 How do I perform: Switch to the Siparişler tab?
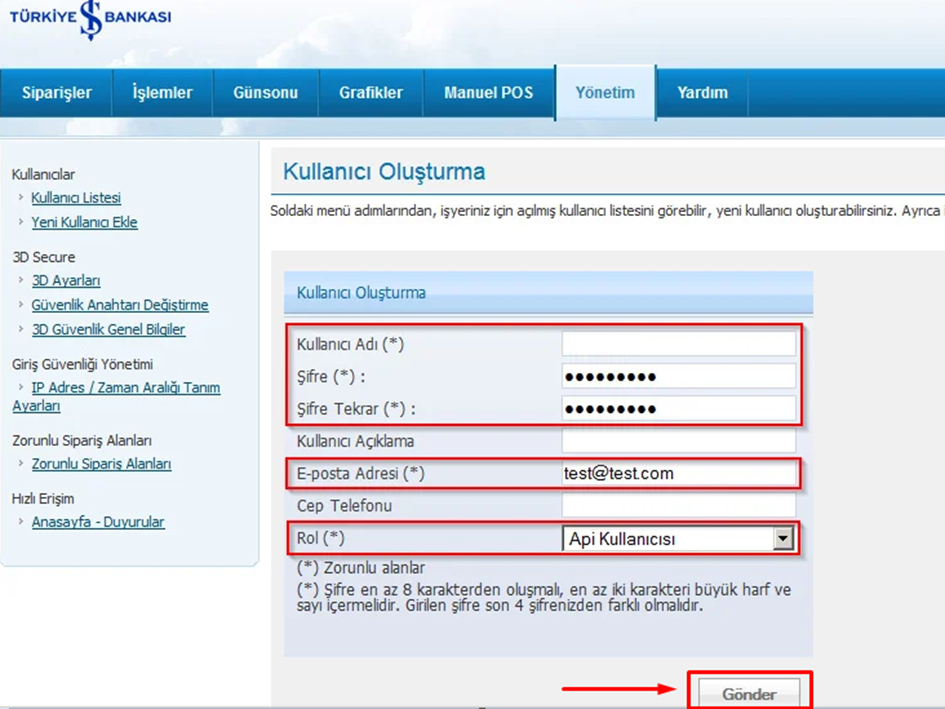[x=55, y=92]
